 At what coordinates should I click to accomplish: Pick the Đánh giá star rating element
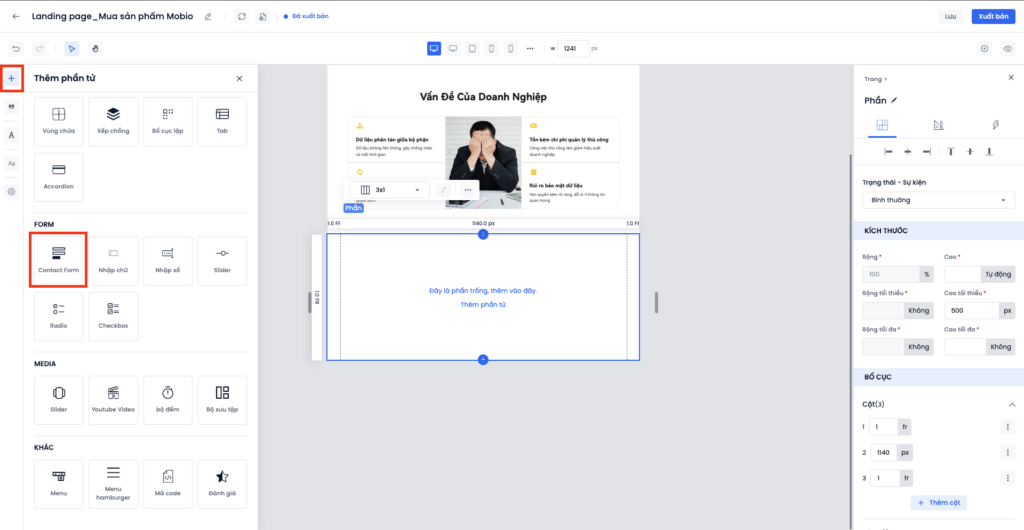(222, 484)
